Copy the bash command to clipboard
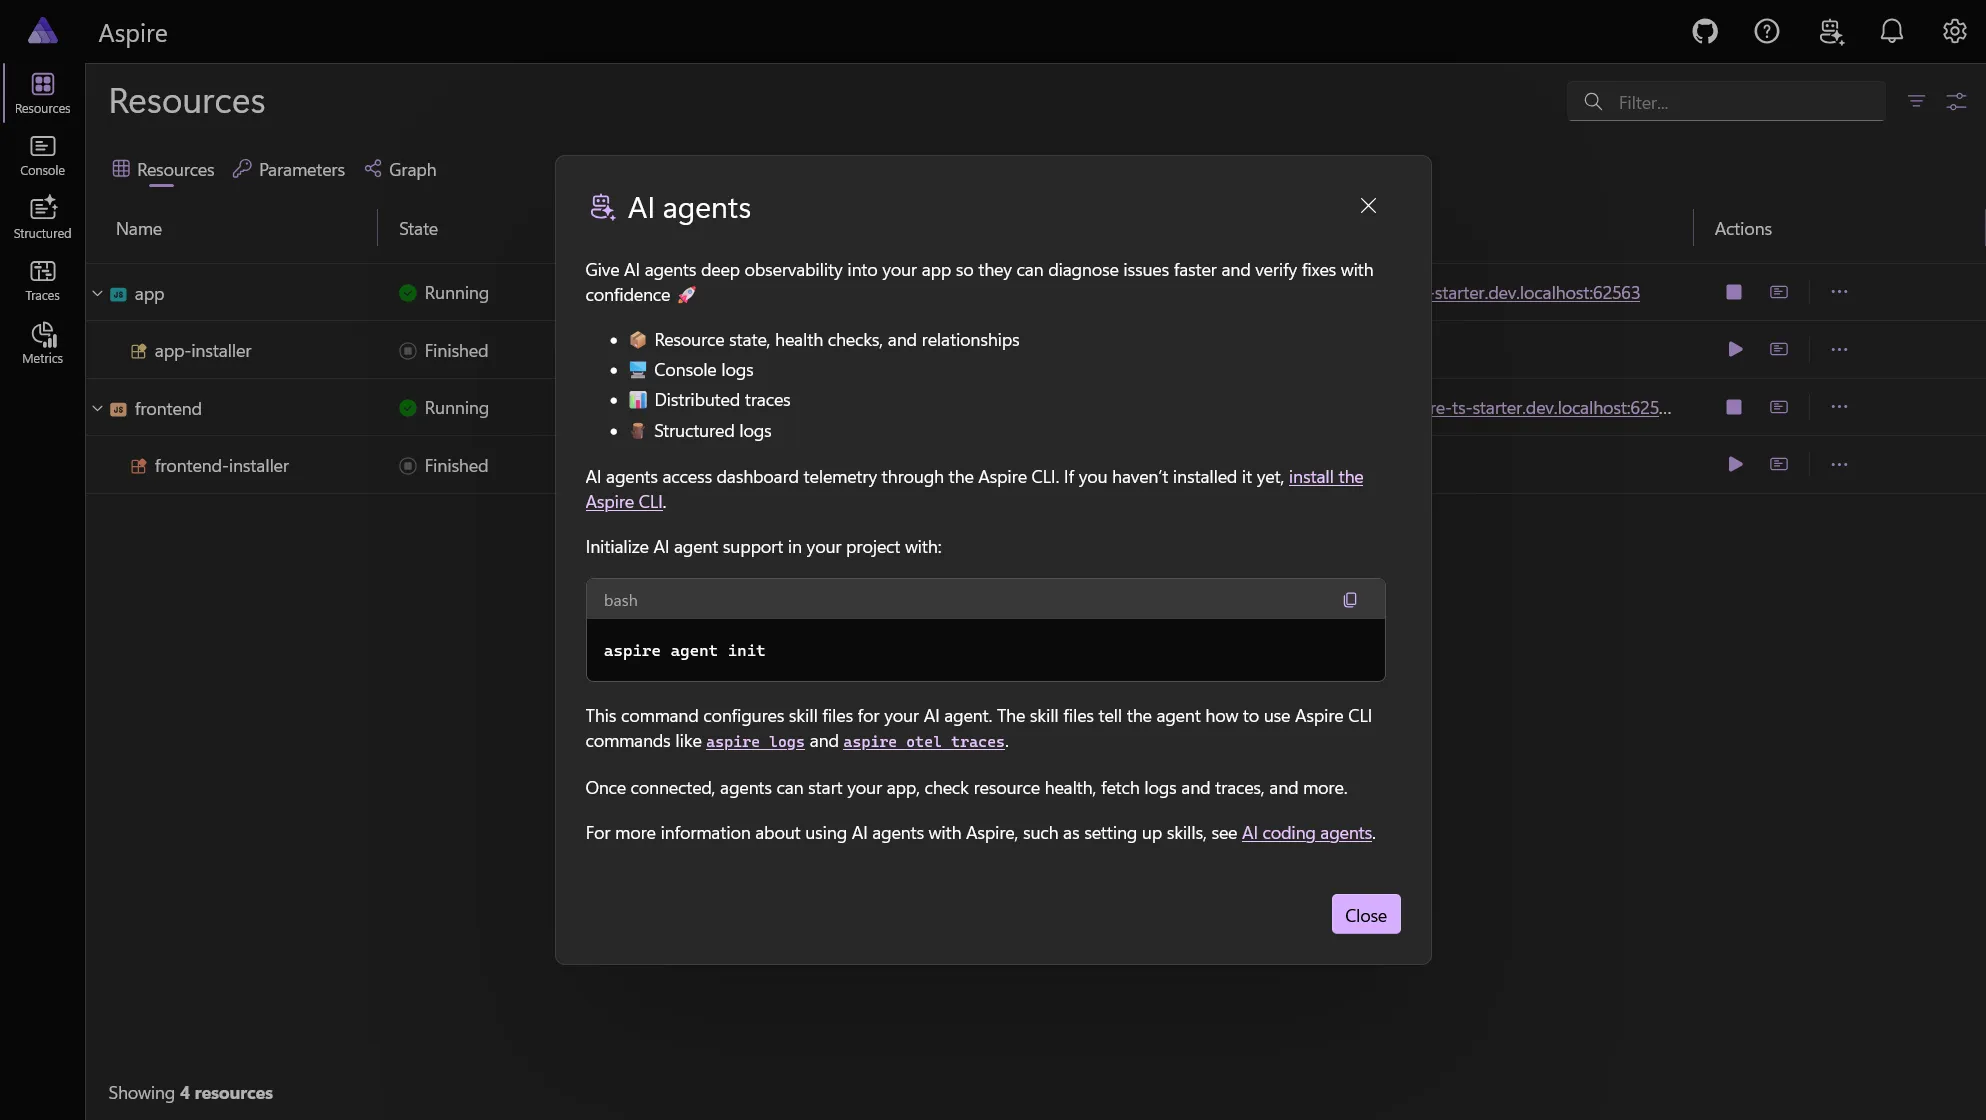This screenshot has height=1120, width=1986. click(1350, 600)
